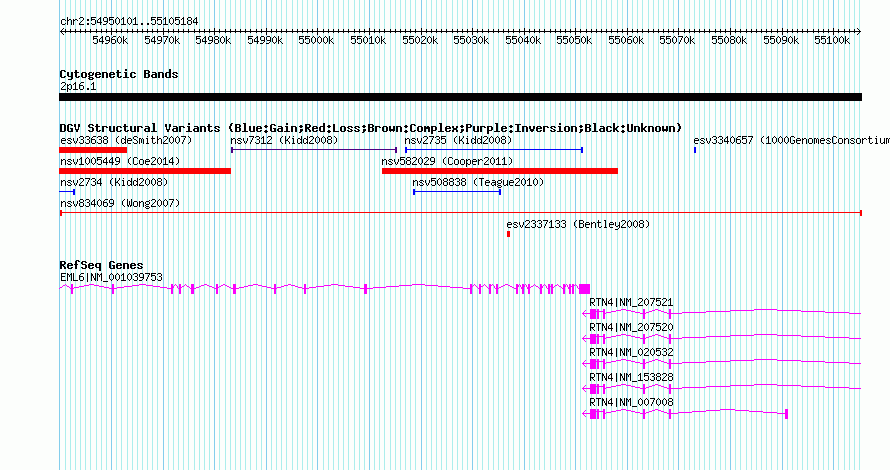Click the RTN4 NM_207521 transcript arrow
The height and width of the screenshot is (470, 890).
586,314
